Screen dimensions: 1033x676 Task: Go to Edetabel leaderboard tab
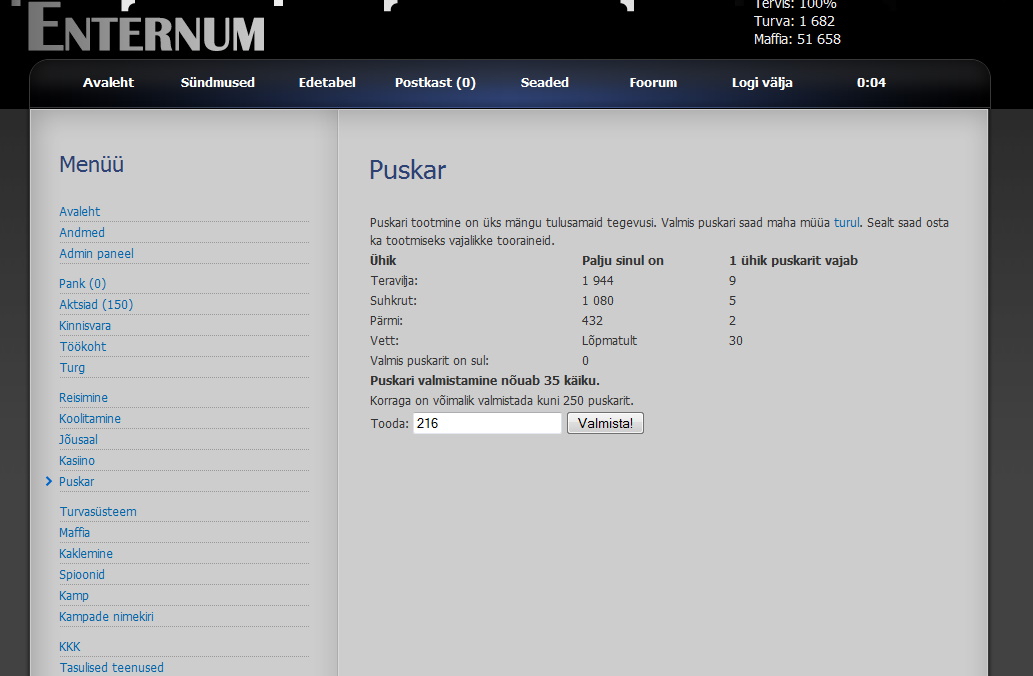(327, 83)
